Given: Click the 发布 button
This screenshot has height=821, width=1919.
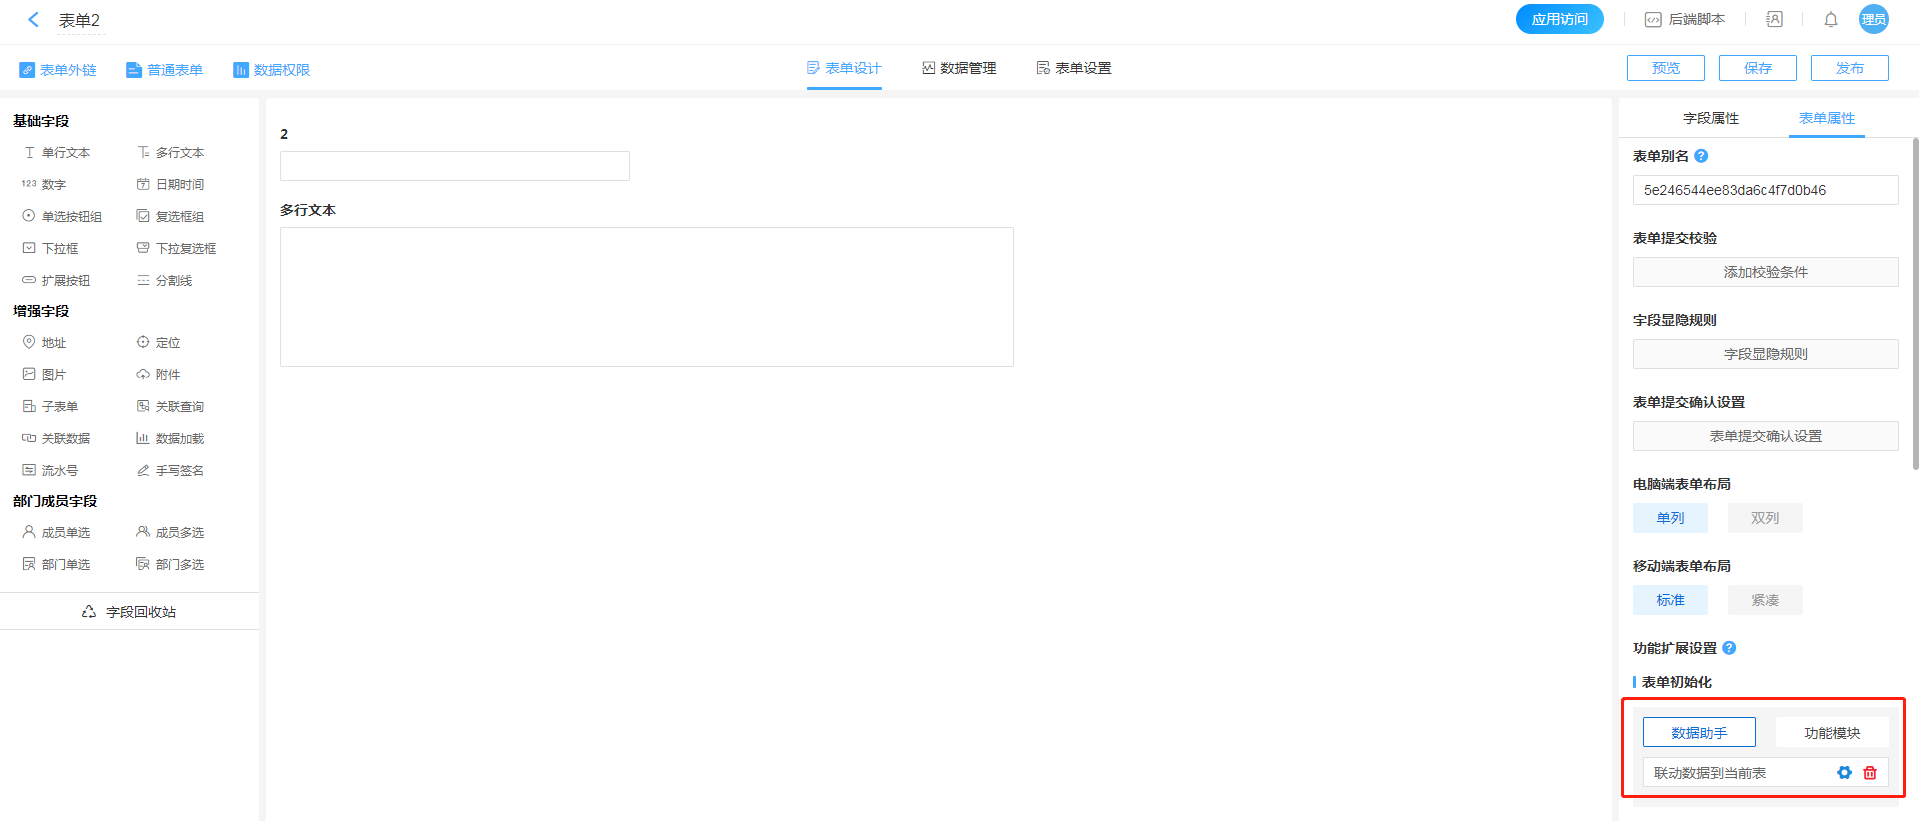Looking at the screenshot, I should [x=1849, y=68].
